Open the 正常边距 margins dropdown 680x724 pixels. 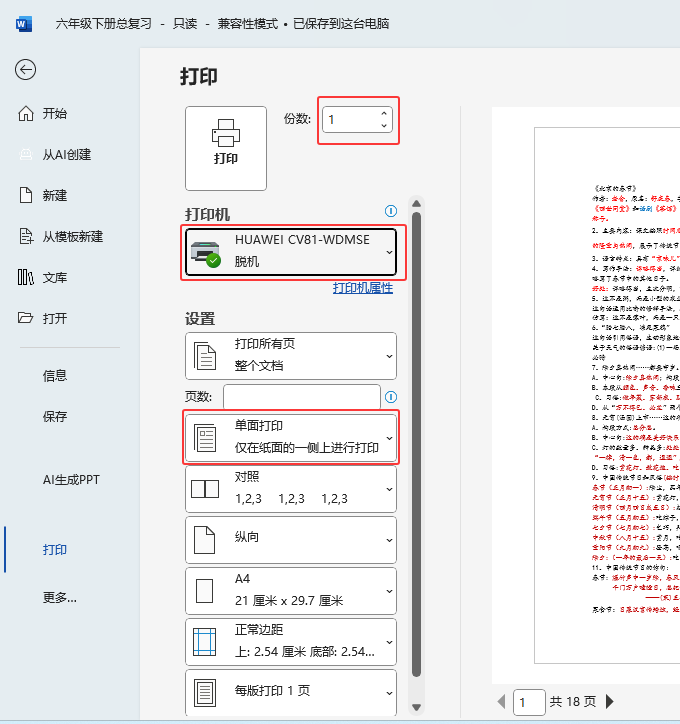291,642
